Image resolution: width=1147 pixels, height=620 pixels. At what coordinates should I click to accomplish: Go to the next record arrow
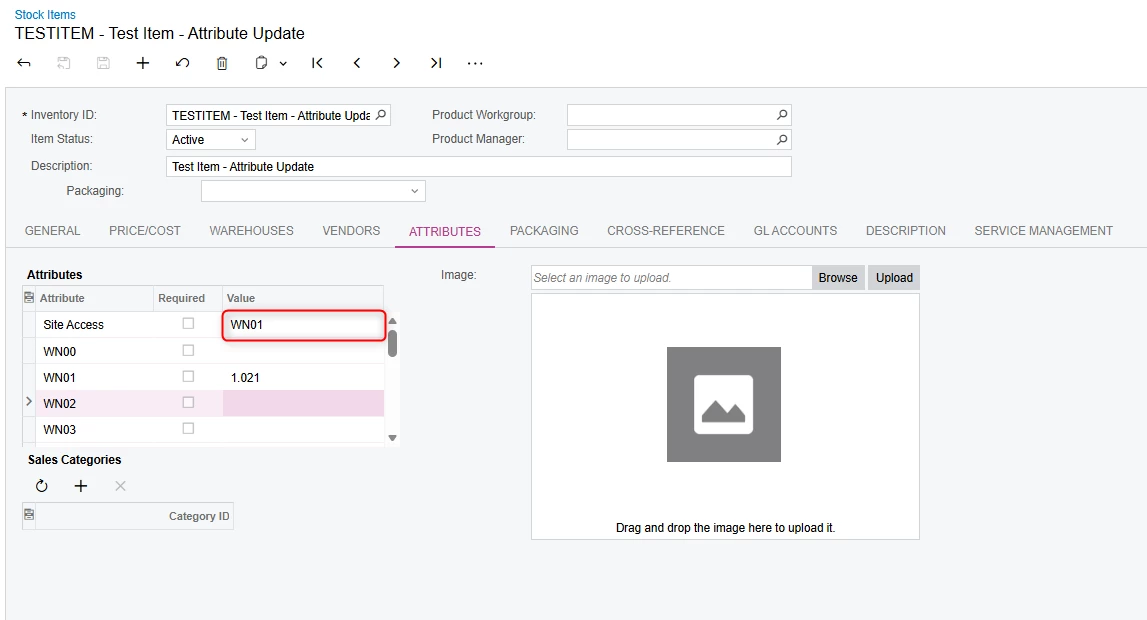click(x=396, y=63)
